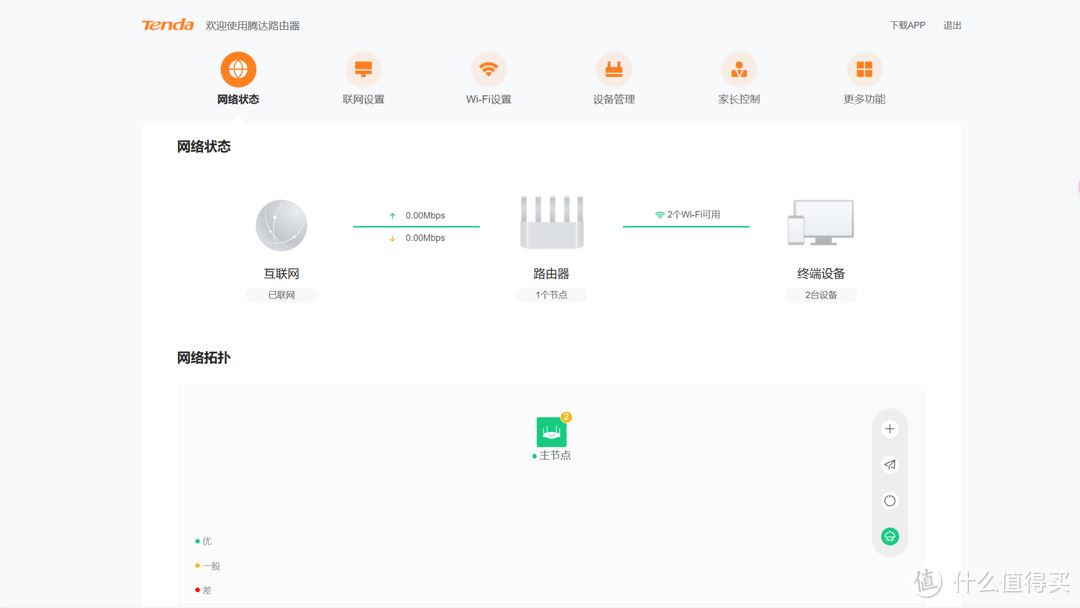Viewport: 1080px width, 608px height.
Task: Open the 网络状态 globe icon
Action: (238, 70)
